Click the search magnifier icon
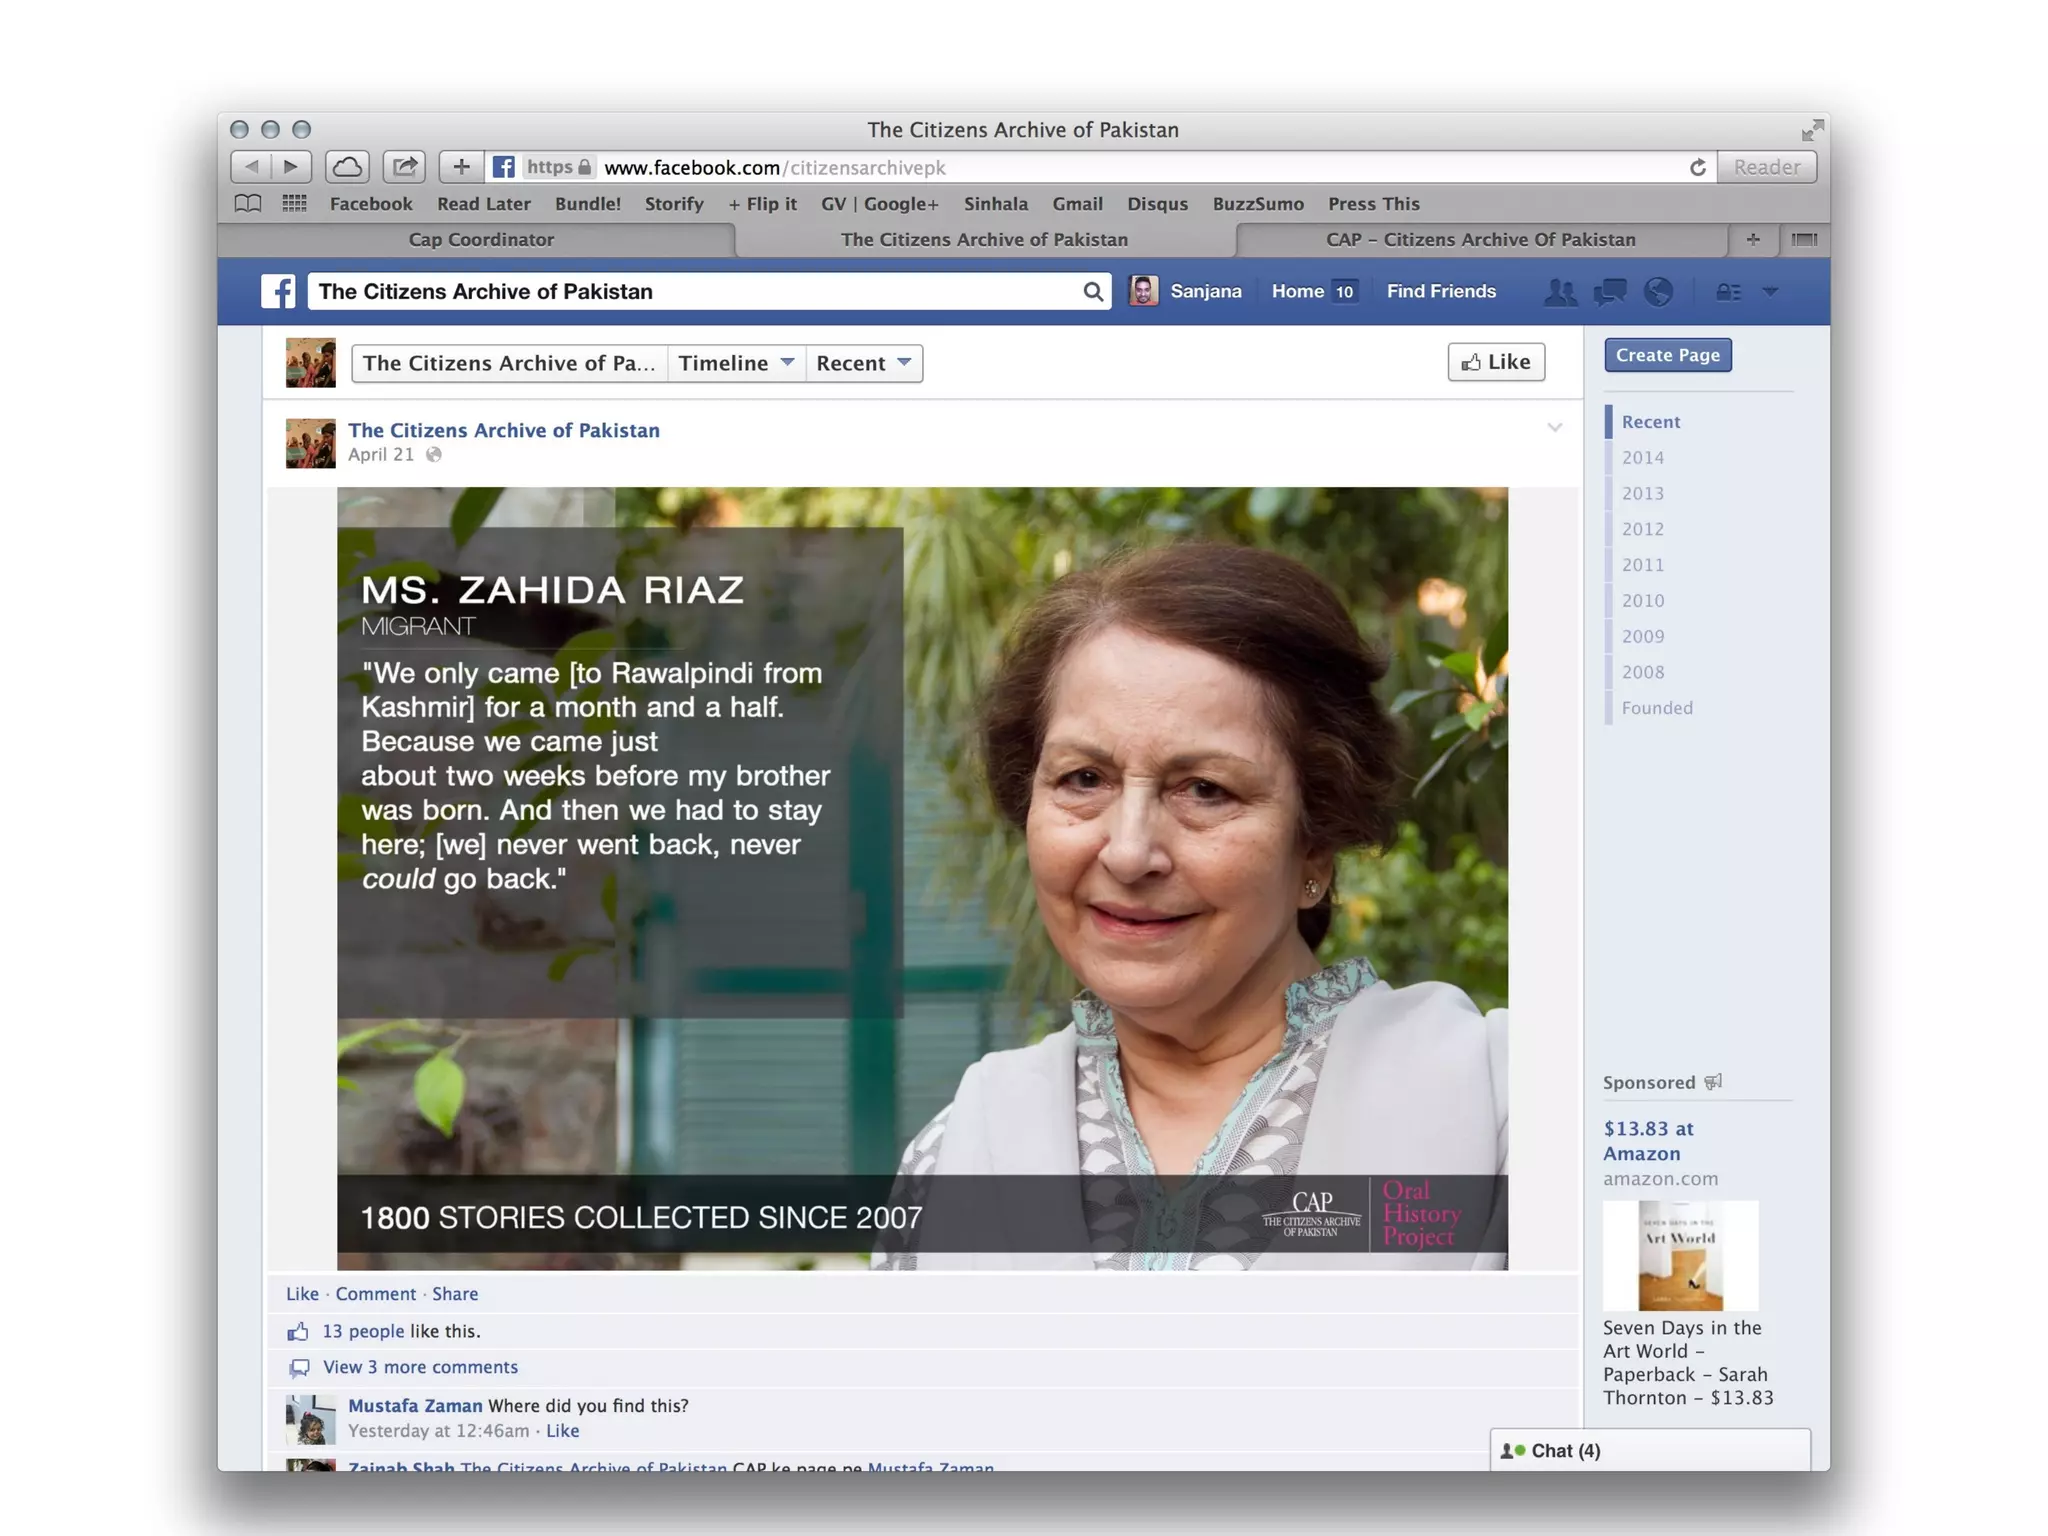This screenshot has height=1536, width=2048. (x=1092, y=291)
